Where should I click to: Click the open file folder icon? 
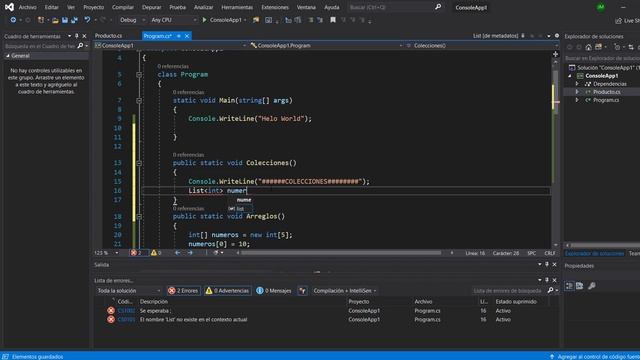tap(55, 20)
